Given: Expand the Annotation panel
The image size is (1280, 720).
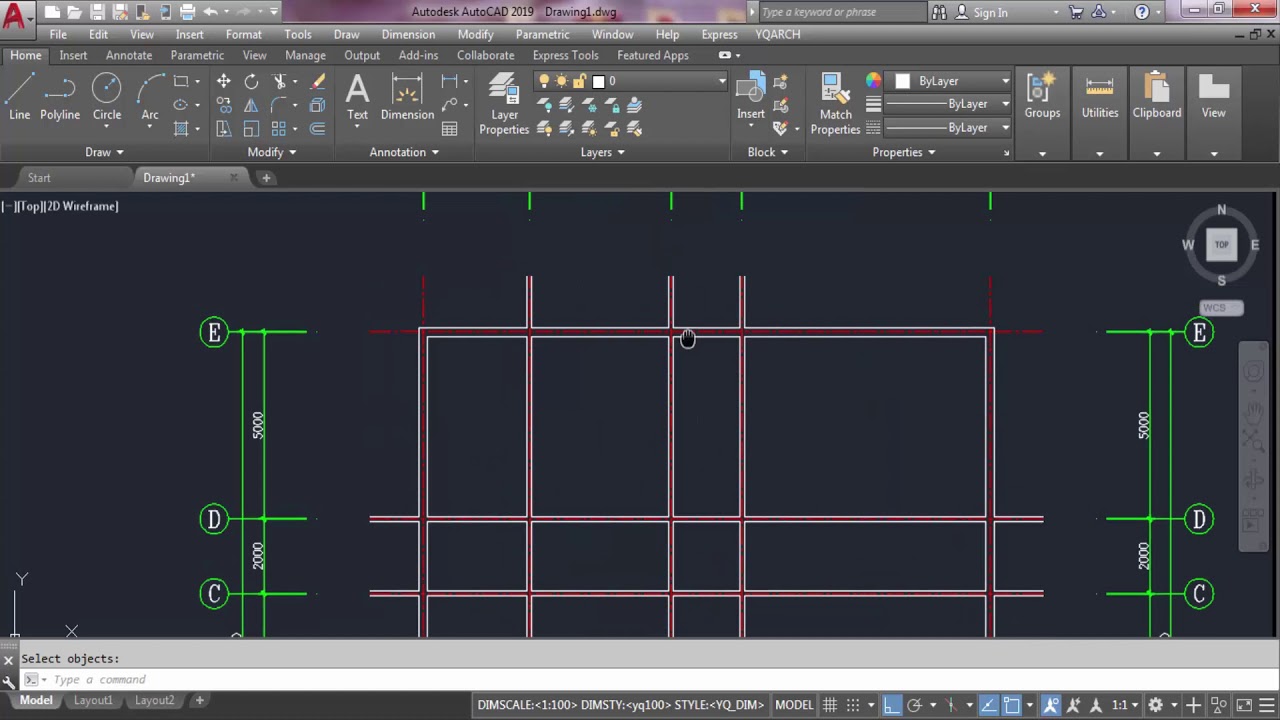Looking at the screenshot, I should (x=404, y=152).
